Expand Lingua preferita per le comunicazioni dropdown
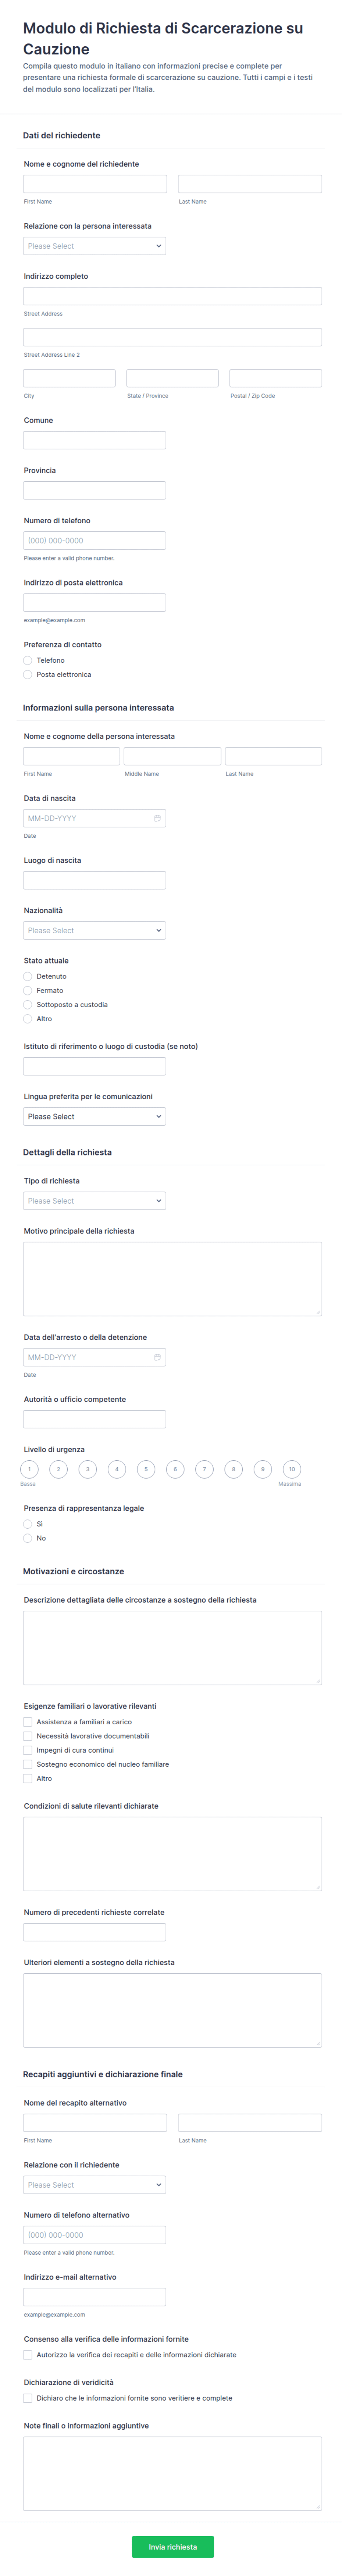The width and height of the screenshot is (342, 2576). coord(94,1116)
